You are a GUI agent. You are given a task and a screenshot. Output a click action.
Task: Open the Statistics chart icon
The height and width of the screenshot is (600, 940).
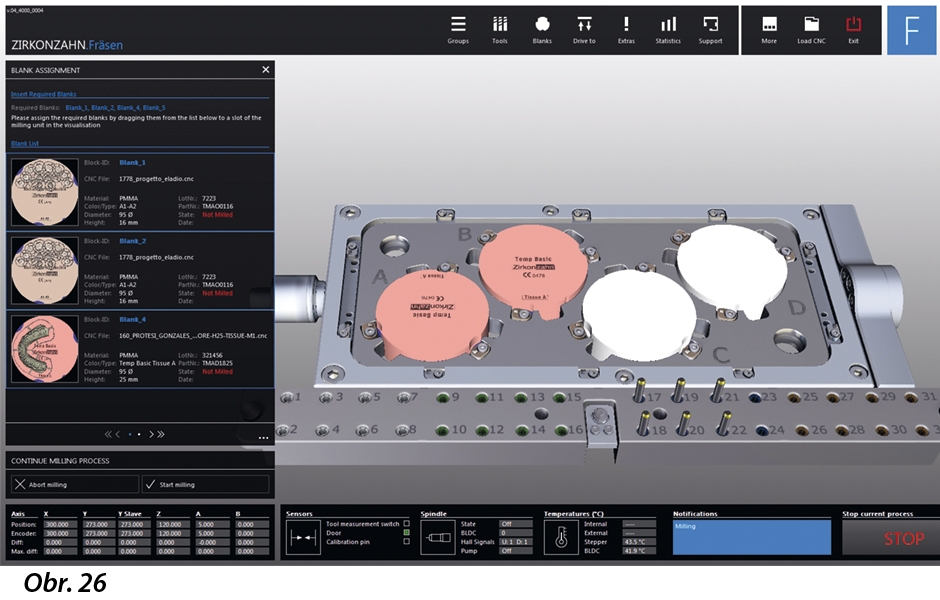pos(668,29)
